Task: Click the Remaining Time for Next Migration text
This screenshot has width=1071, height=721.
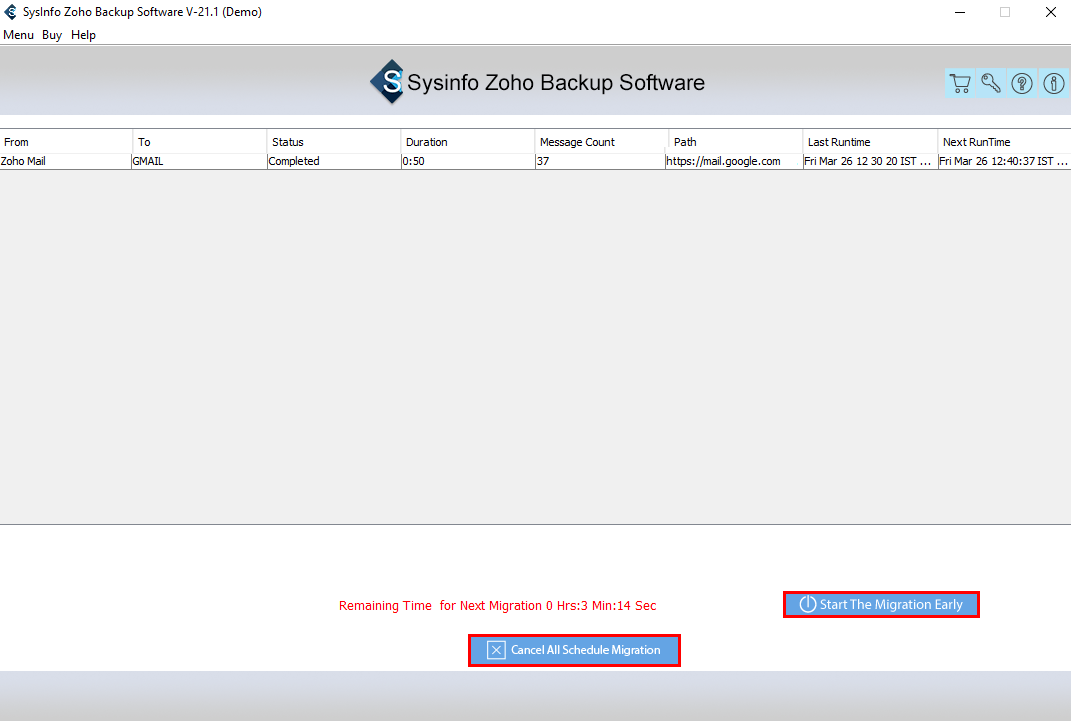Action: (x=497, y=606)
